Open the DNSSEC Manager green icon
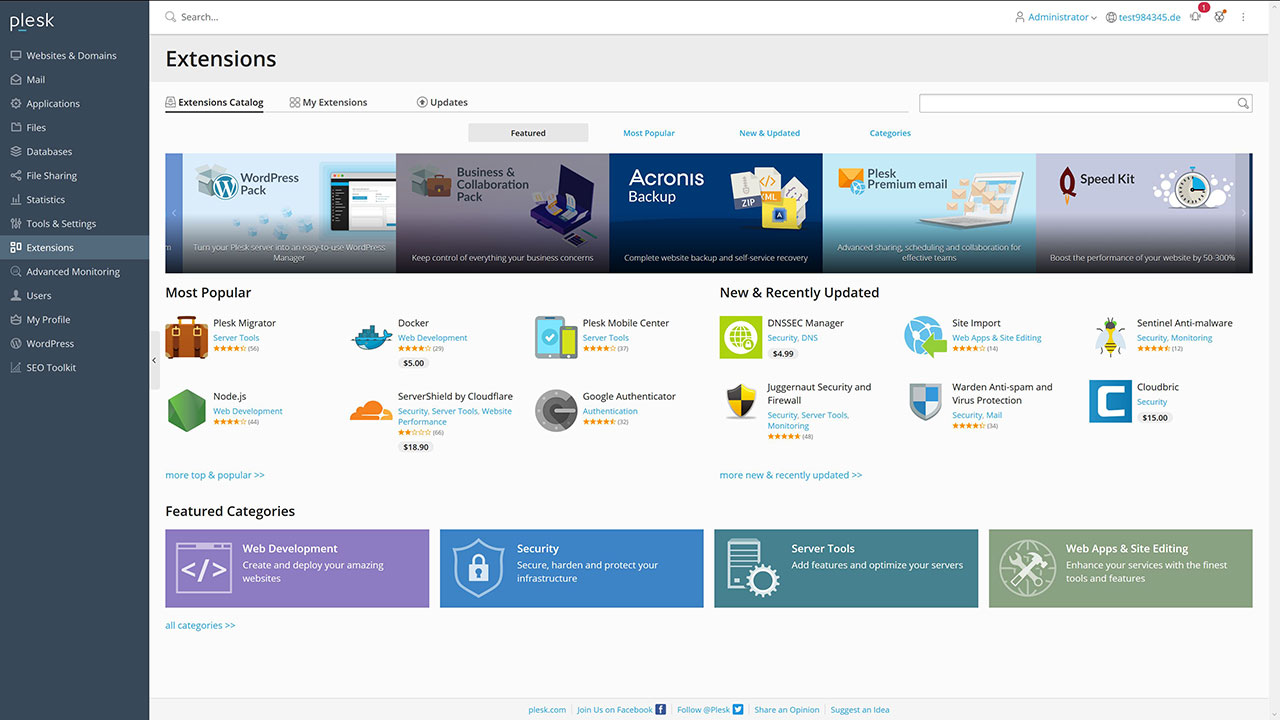The image size is (1280, 720). [x=741, y=338]
